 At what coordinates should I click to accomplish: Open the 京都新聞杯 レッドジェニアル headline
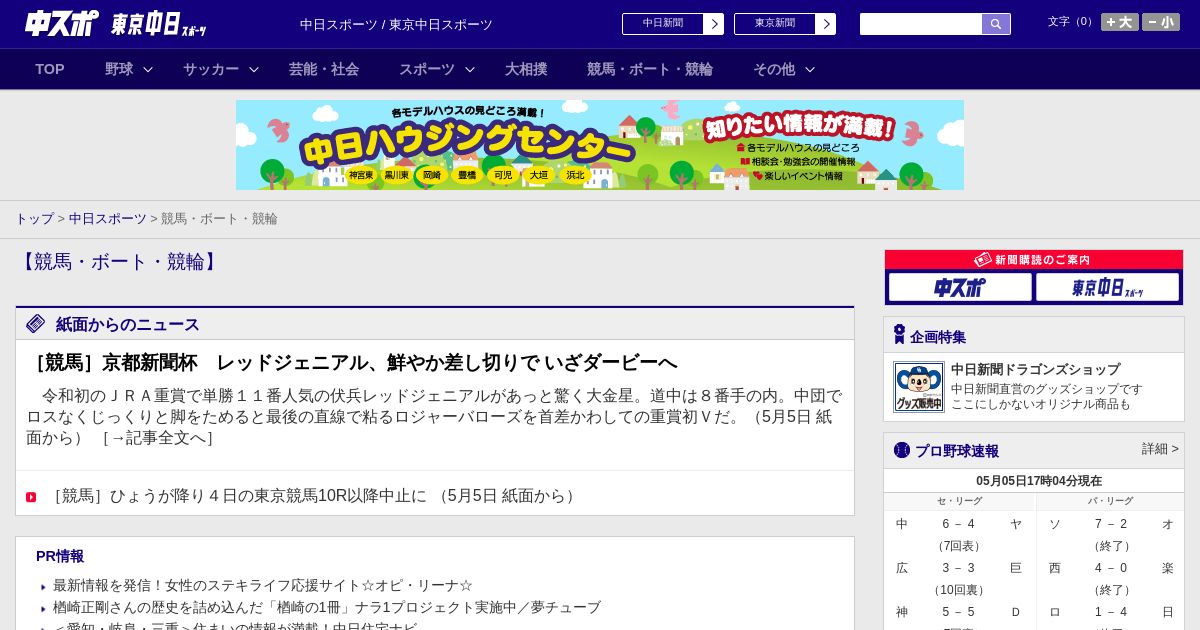point(352,362)
